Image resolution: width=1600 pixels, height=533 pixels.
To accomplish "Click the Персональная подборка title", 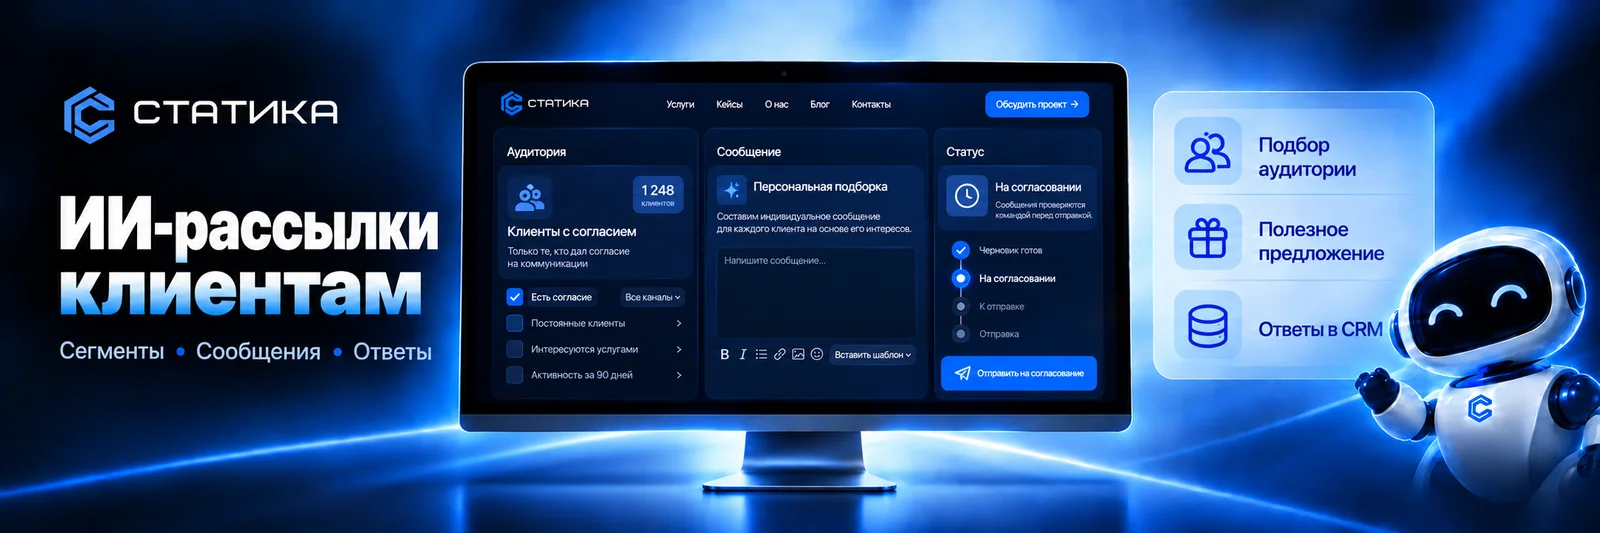I will 820,187.
